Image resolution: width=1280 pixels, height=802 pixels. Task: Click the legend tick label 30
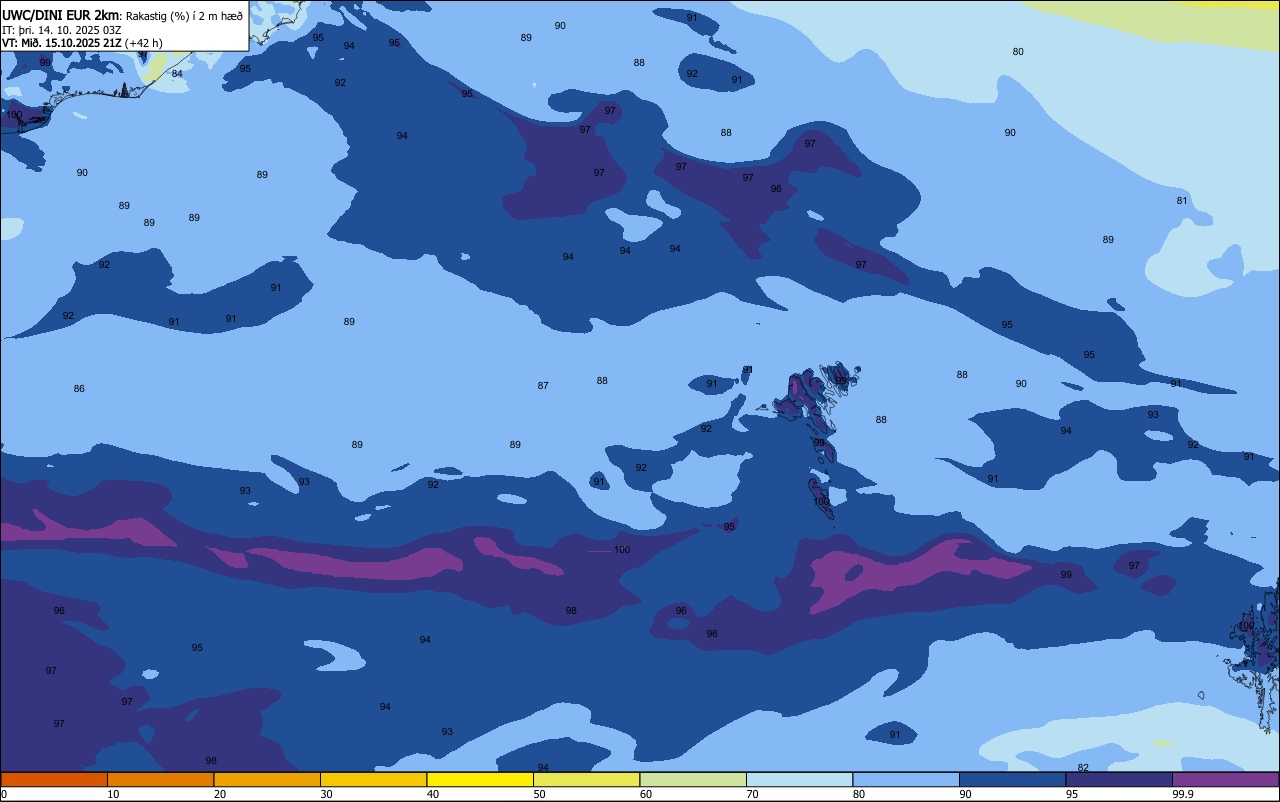point(326,794)
